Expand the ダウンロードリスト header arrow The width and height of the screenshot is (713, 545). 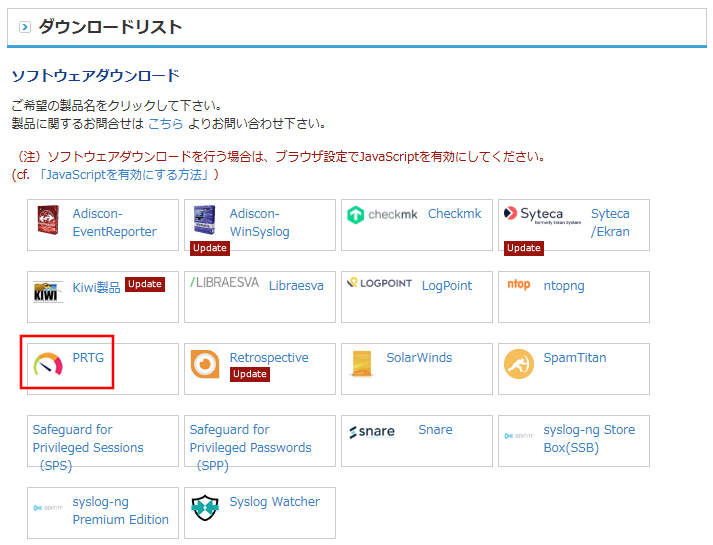pyautogui.click(x=24, y=27)
